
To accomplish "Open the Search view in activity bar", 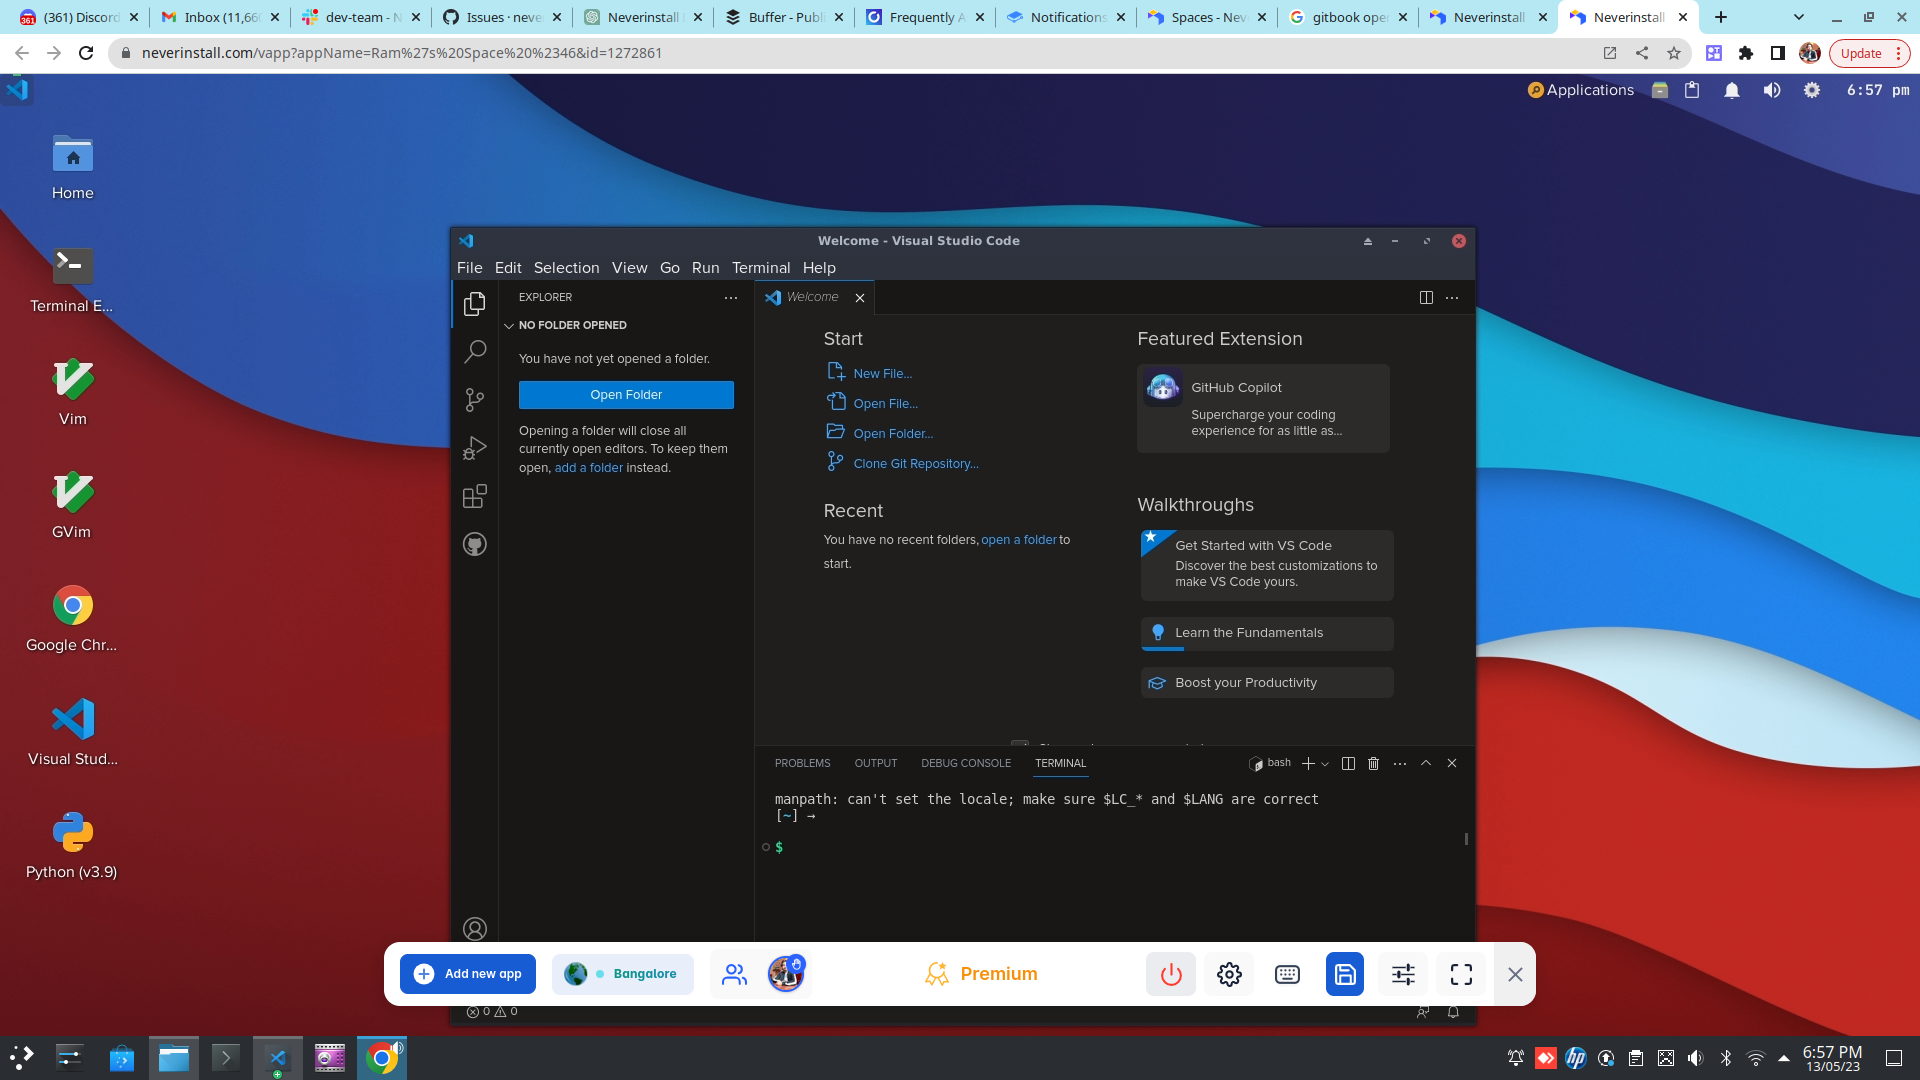I will click(475, 351).
